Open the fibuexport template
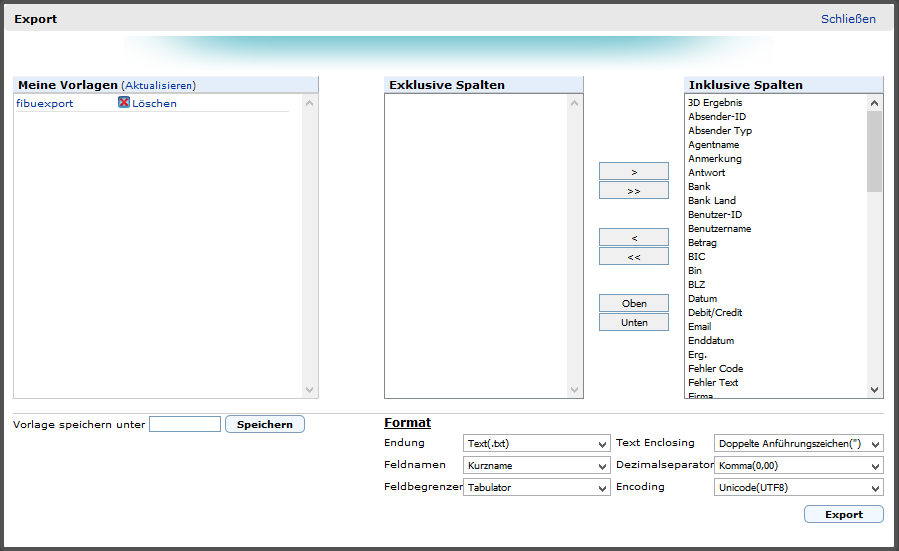899x551 pixels. (x=45, y=103)
